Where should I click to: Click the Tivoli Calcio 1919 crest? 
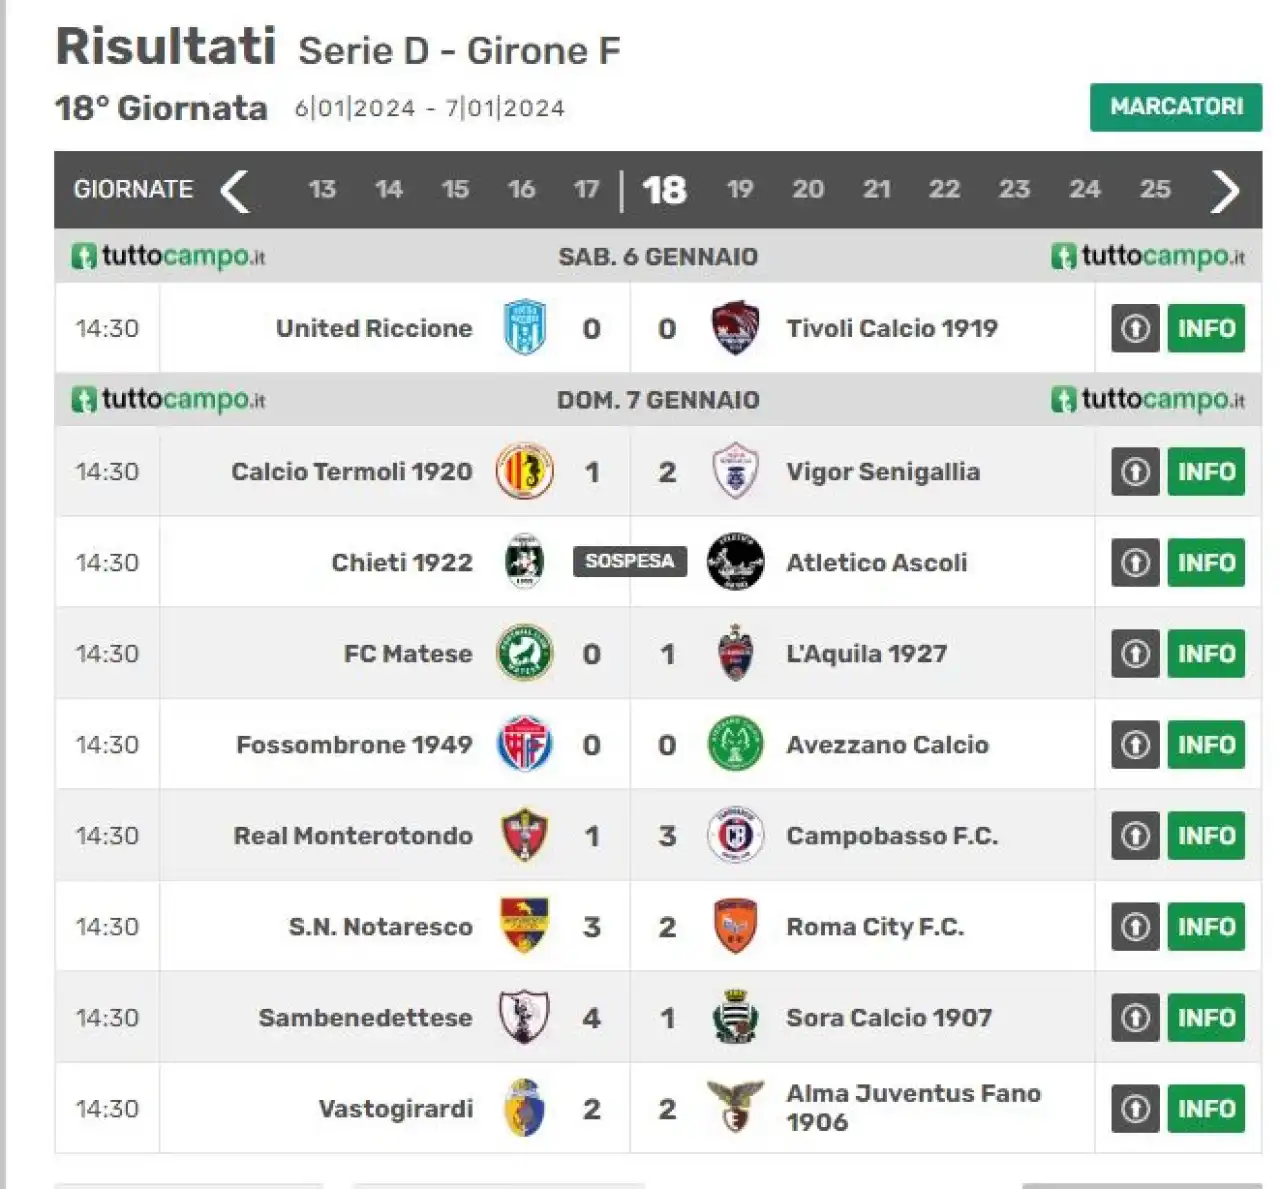(735, 328)
